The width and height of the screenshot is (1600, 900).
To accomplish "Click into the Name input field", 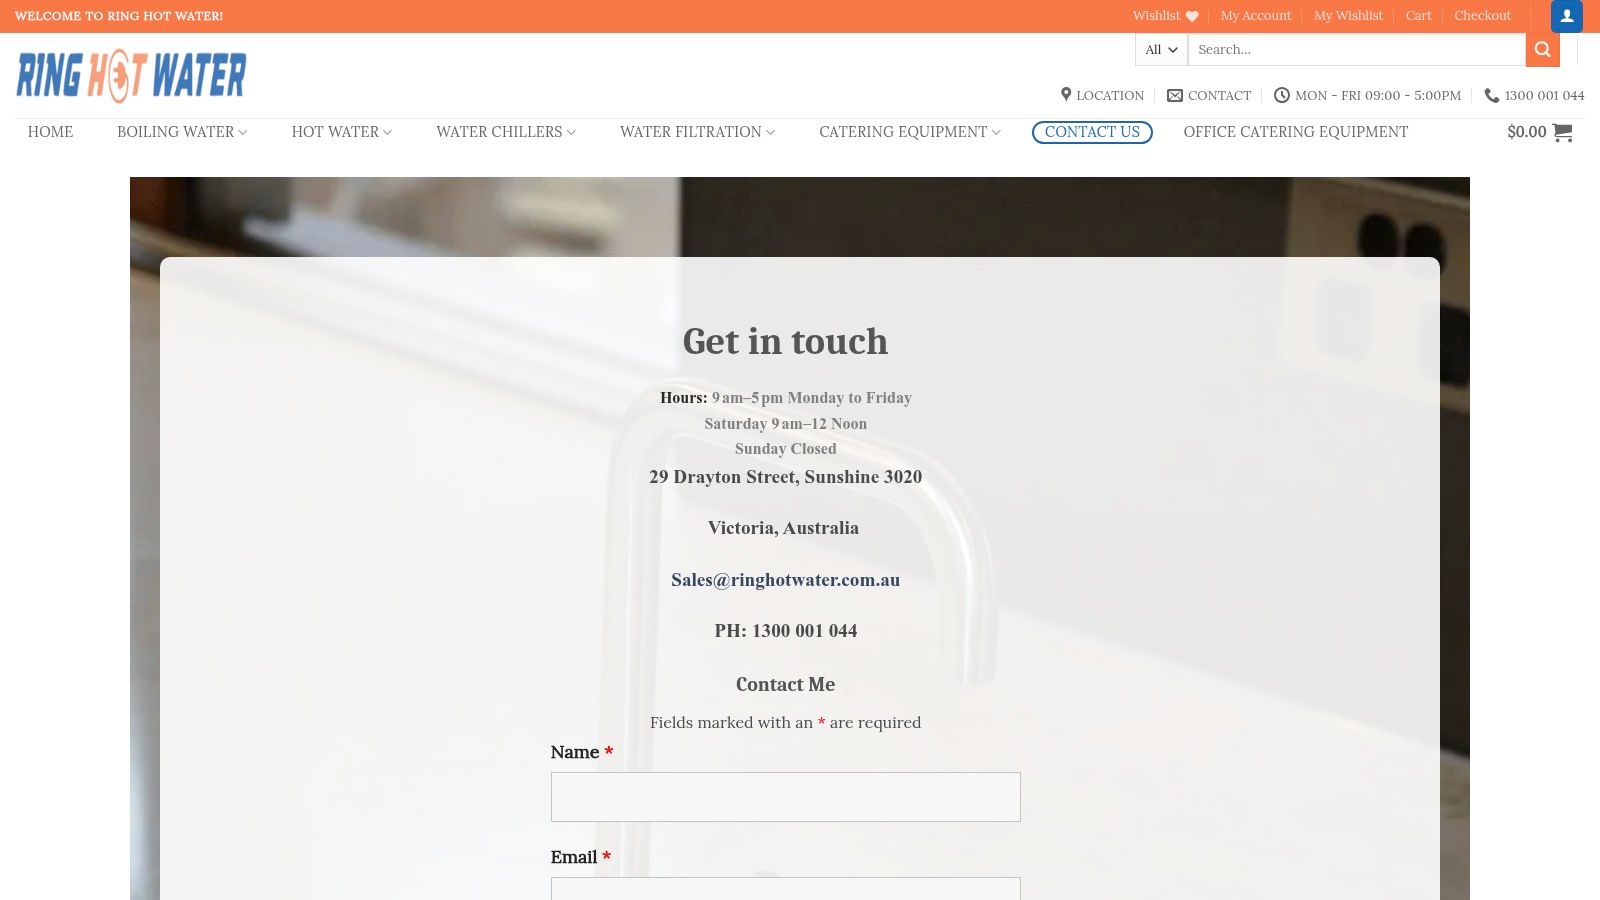I will point(785,797).
